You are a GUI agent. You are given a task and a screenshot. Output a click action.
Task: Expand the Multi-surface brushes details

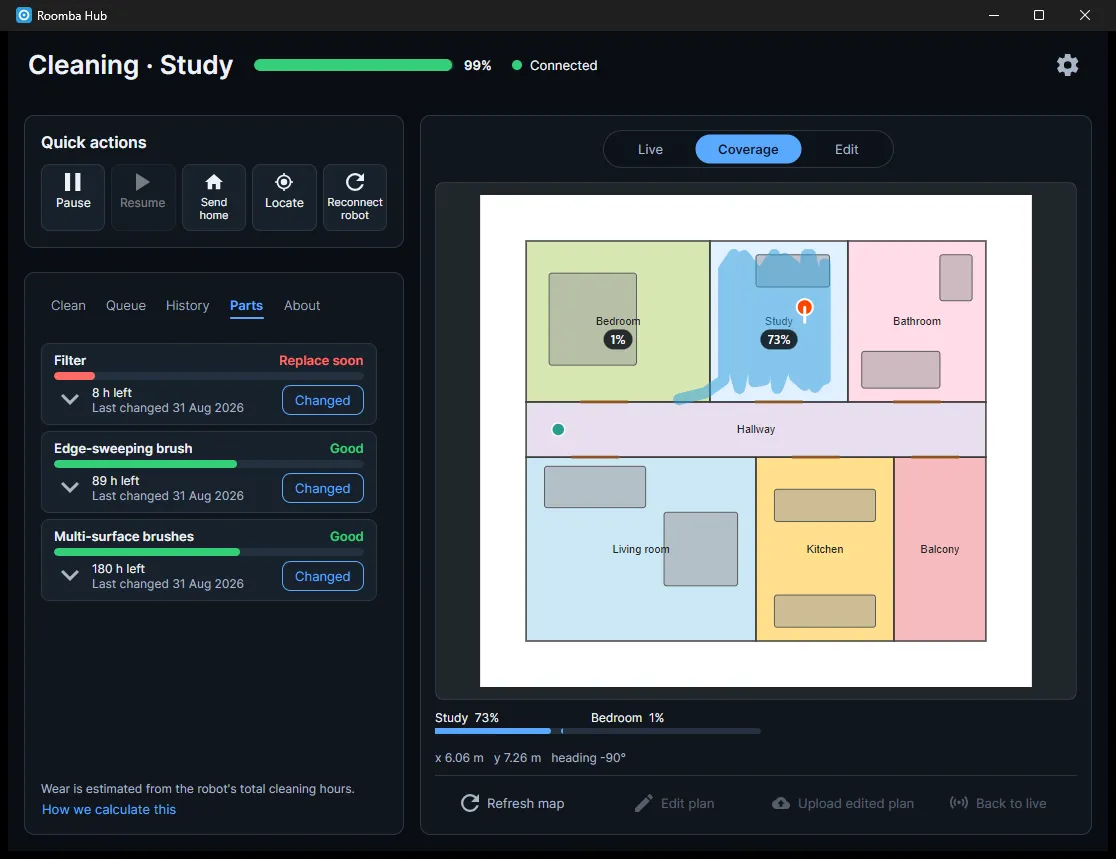pos(70,575)
